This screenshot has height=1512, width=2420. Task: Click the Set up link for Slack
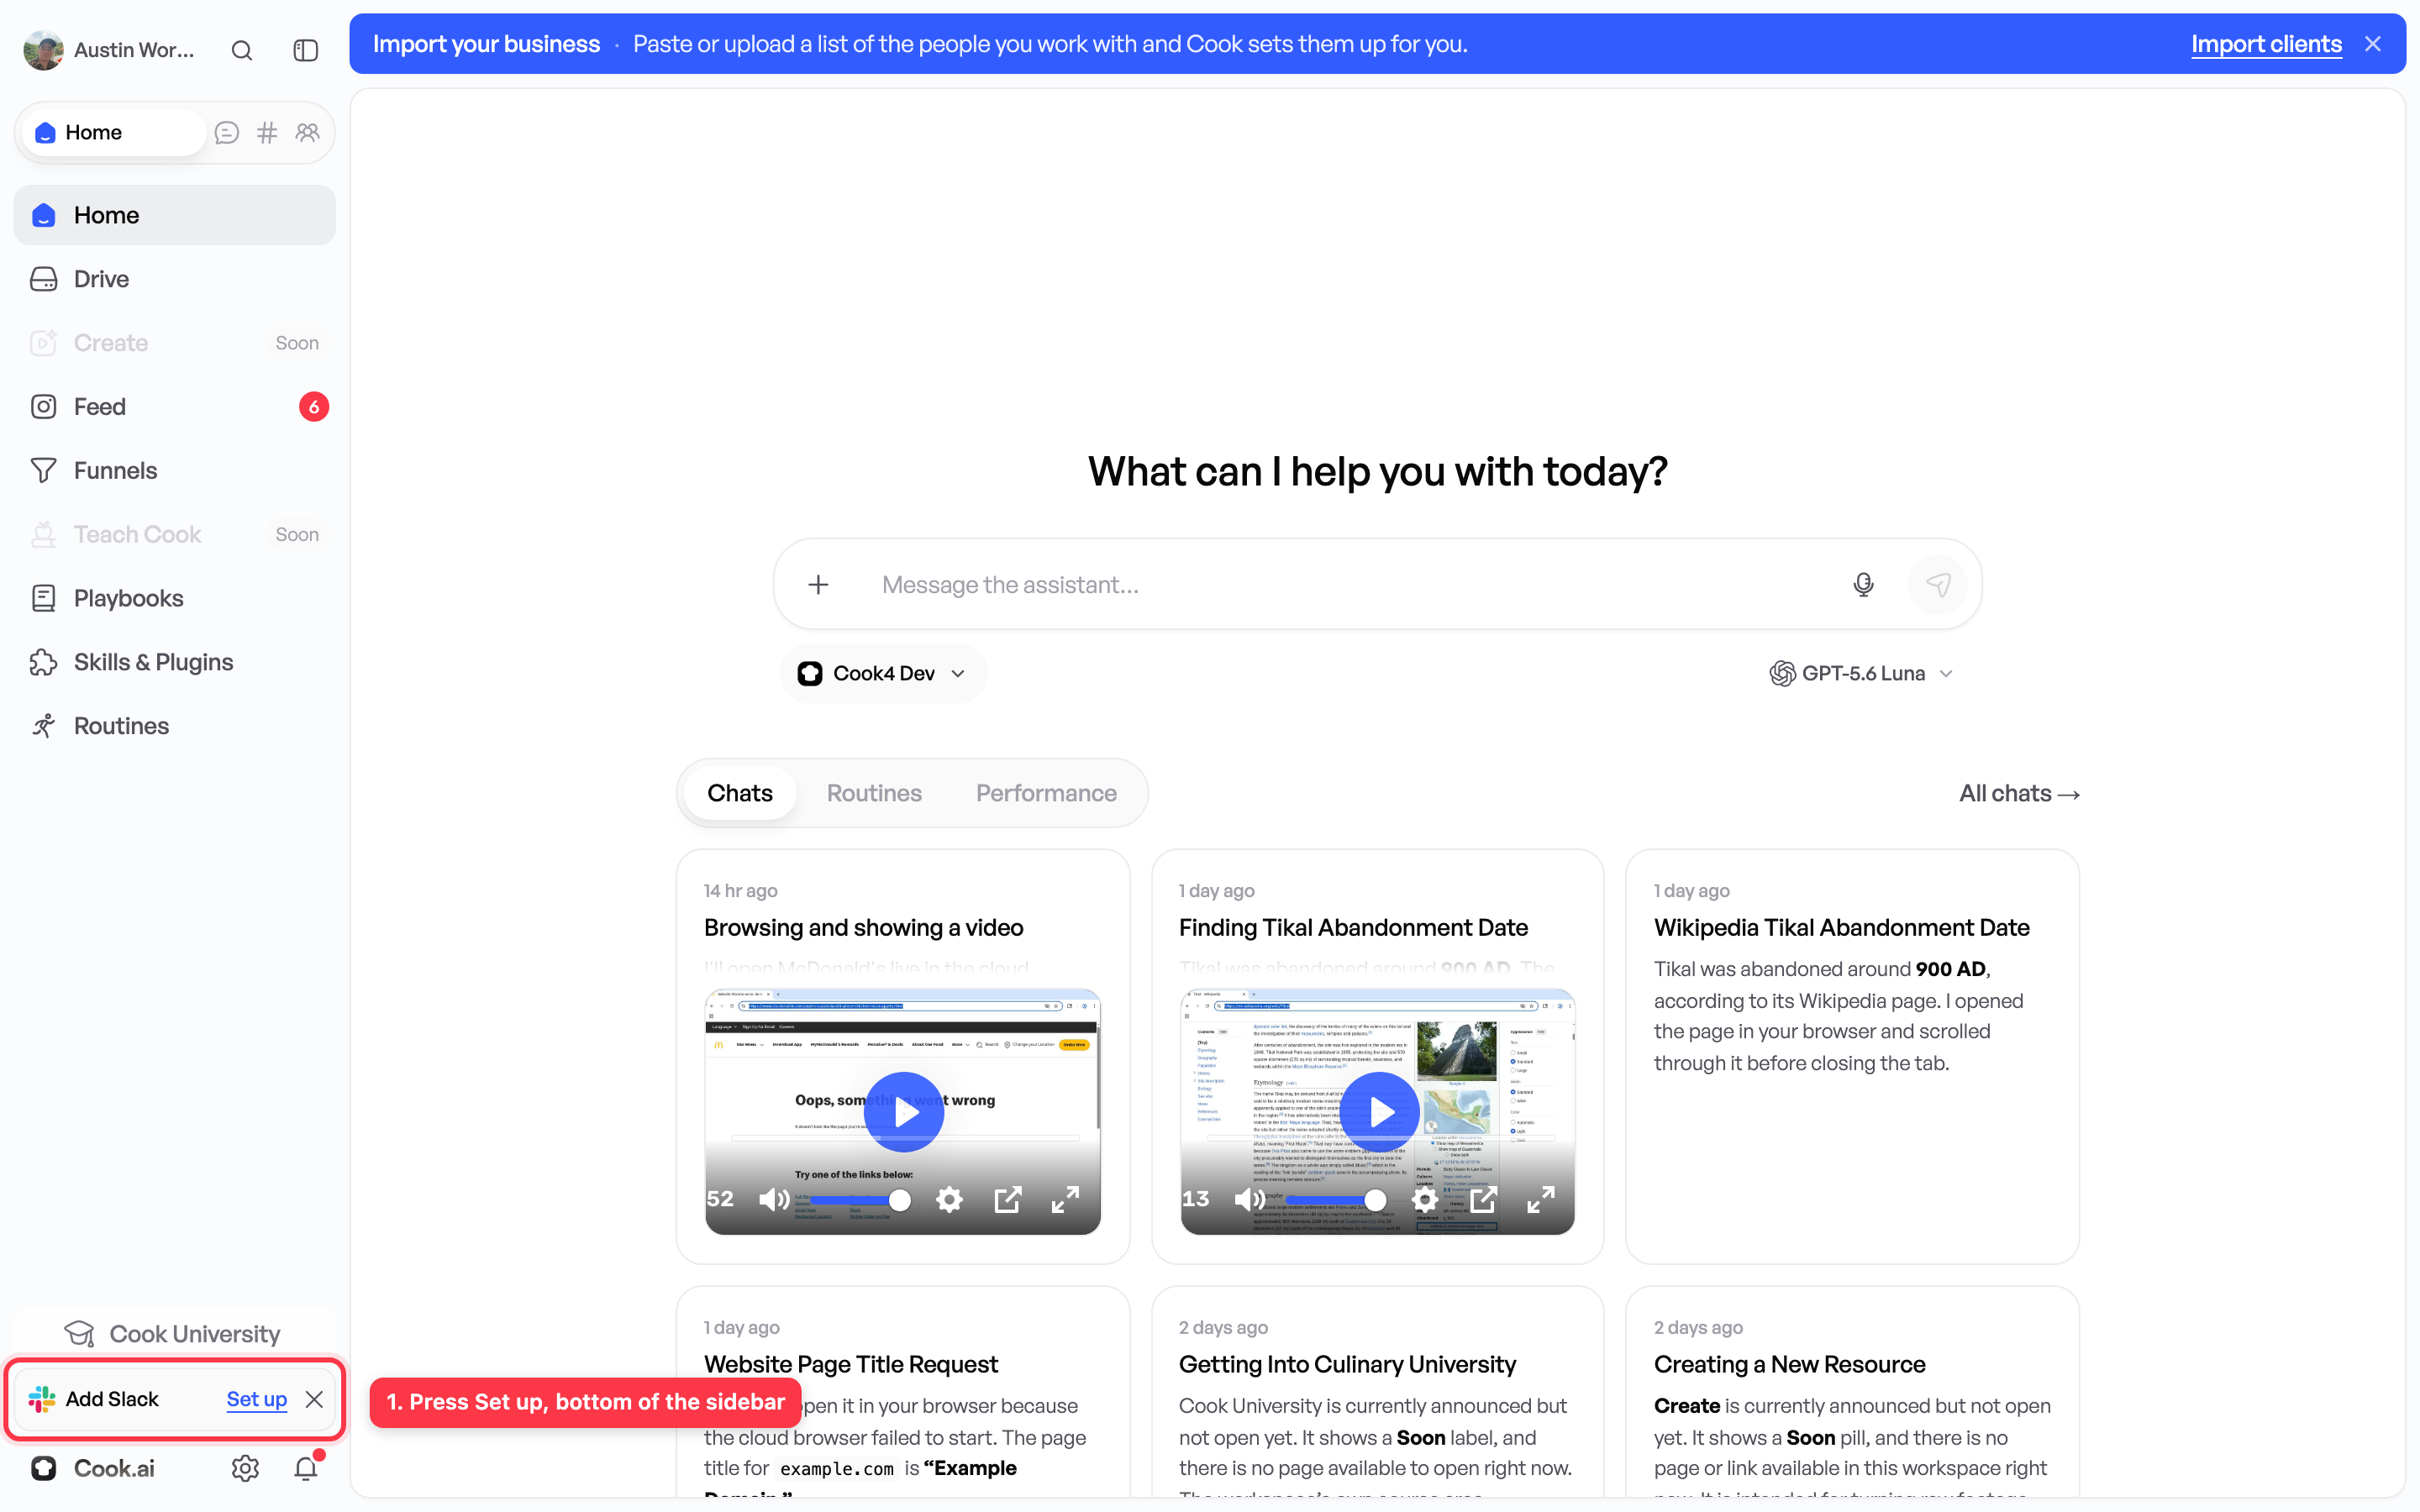click(257, 1399)
